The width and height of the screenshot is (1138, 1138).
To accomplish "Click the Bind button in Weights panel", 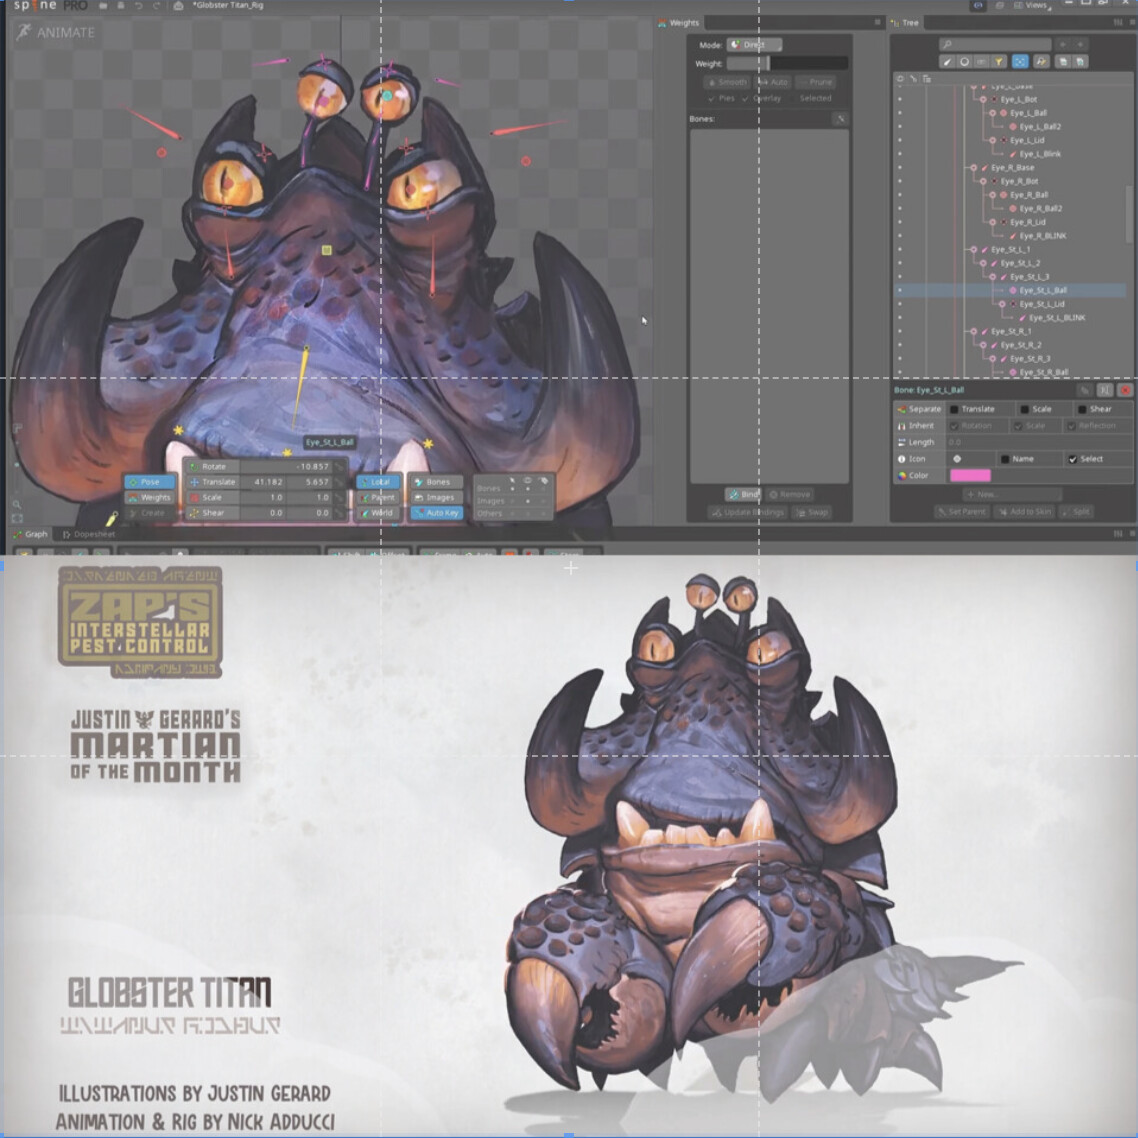I will pyautogui.click(x=744, y=494).
